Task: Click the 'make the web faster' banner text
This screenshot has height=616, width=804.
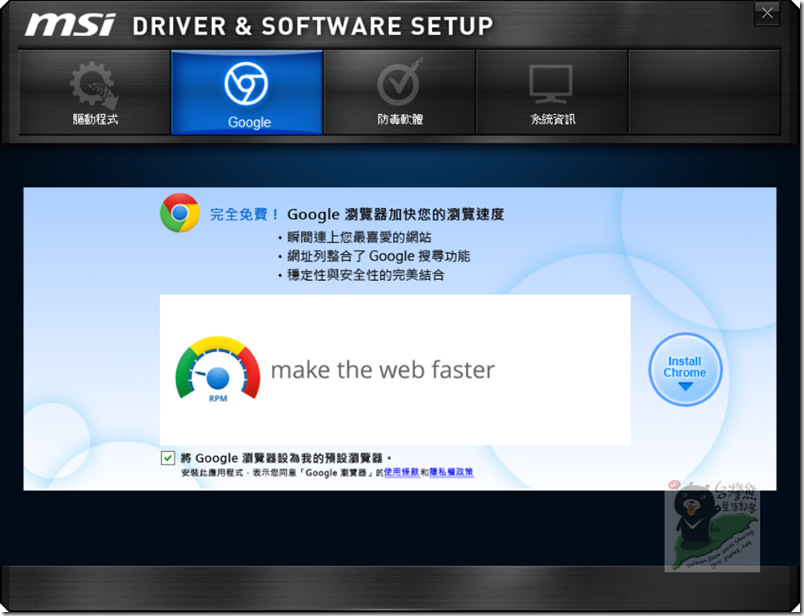Action: pyautogui.click(x=383, y=370)
